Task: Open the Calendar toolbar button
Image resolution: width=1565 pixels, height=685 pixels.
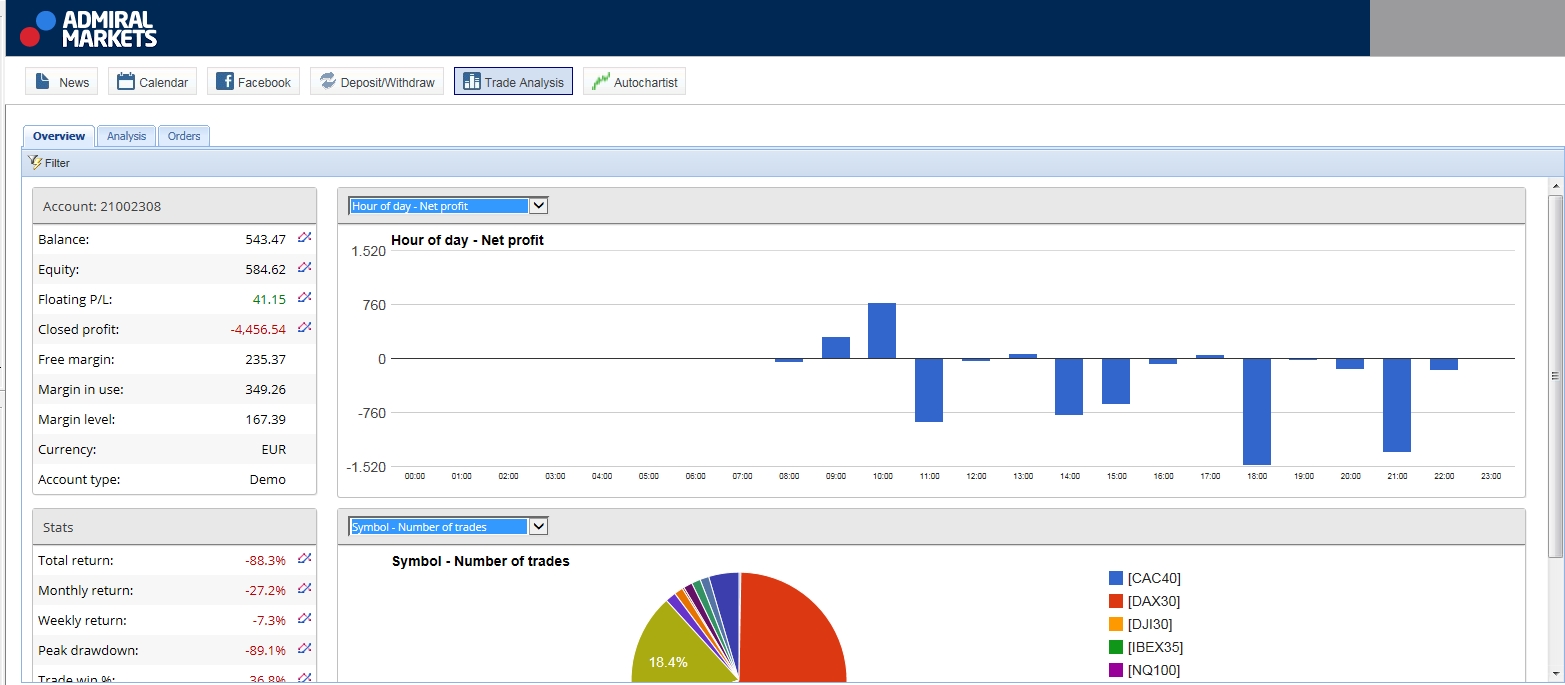Action: point(152,82)
